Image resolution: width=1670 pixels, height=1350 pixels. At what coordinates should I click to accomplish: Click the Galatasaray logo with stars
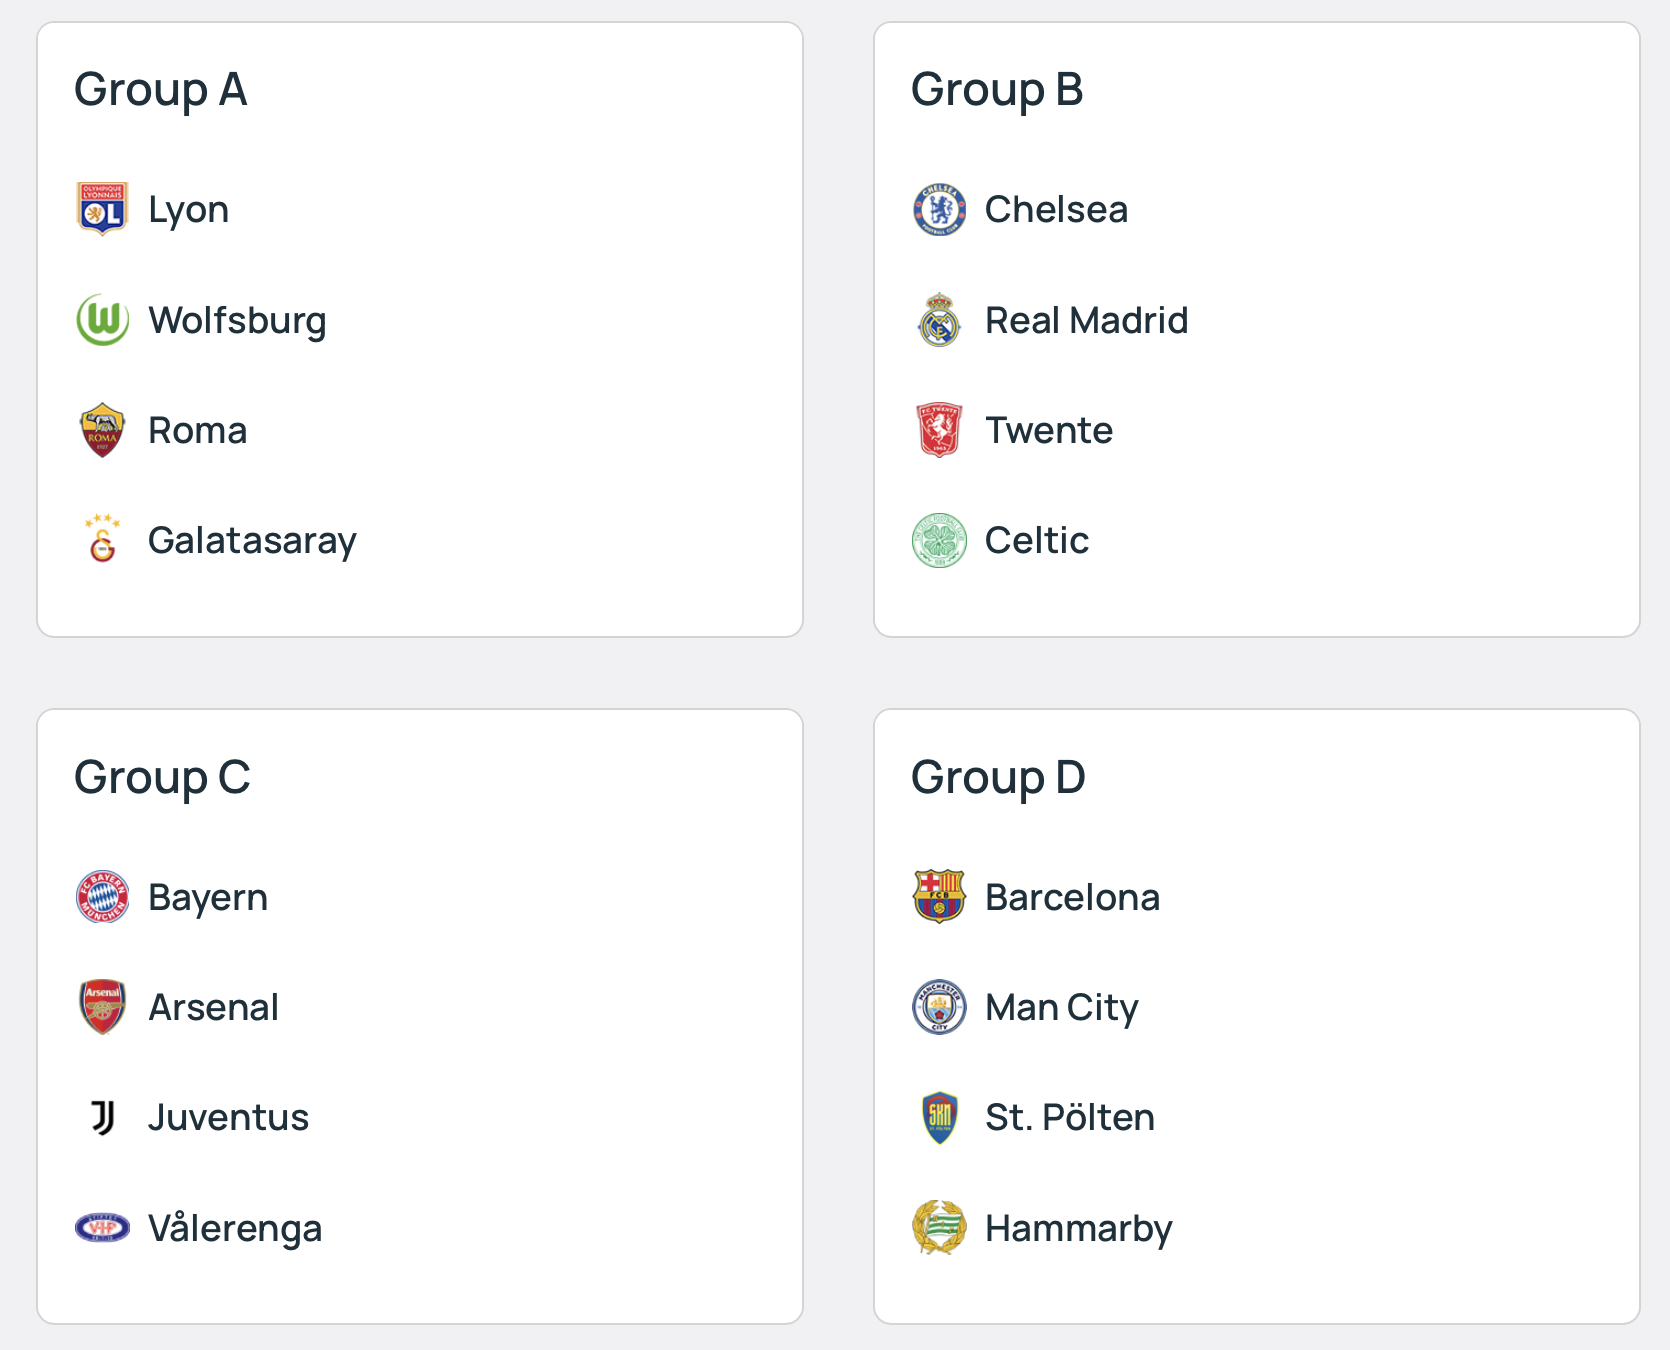pyautogui.click(x=102, y=539)
